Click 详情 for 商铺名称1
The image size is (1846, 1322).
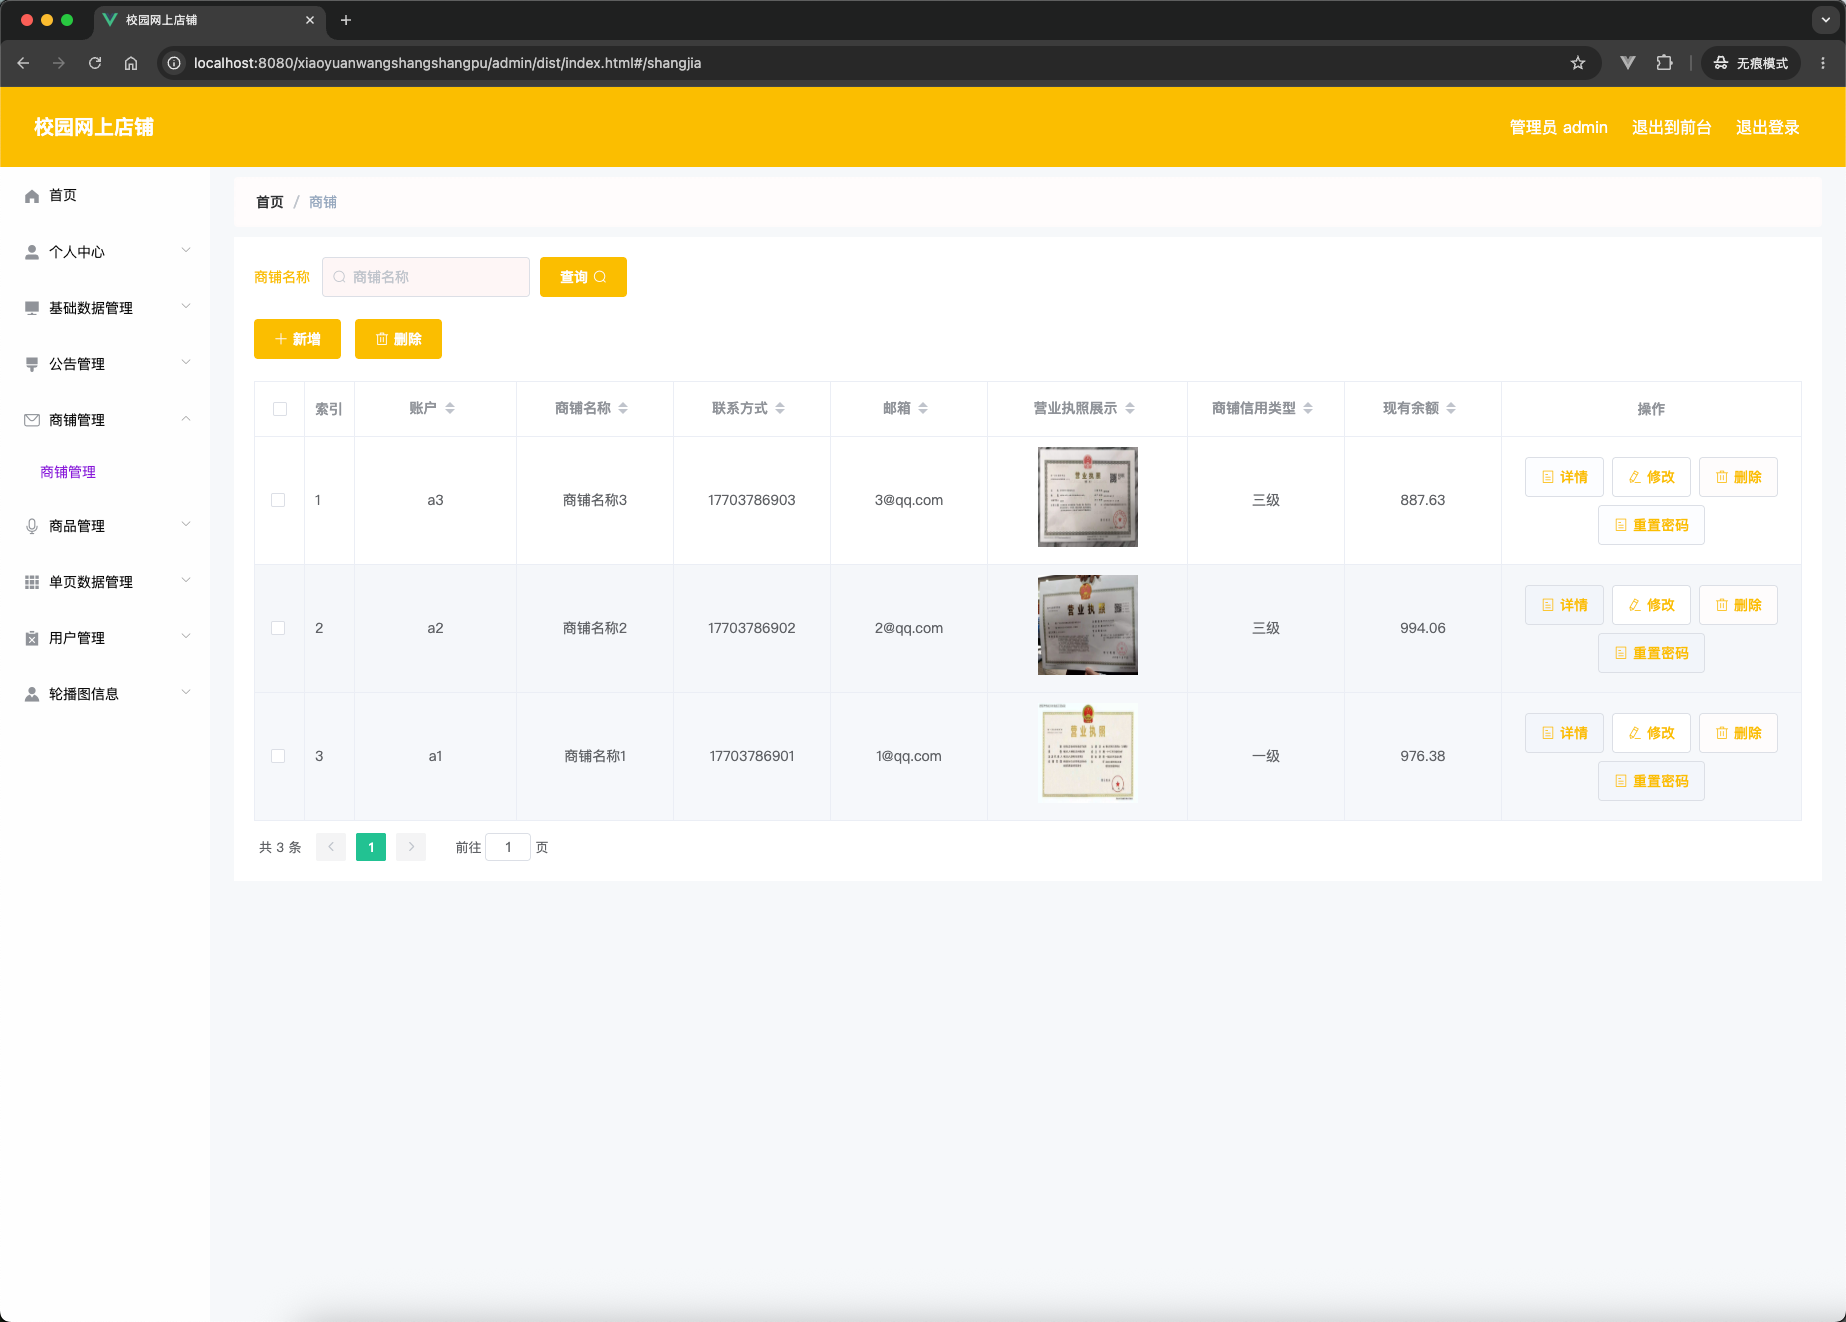click(x=1564, y=733)
